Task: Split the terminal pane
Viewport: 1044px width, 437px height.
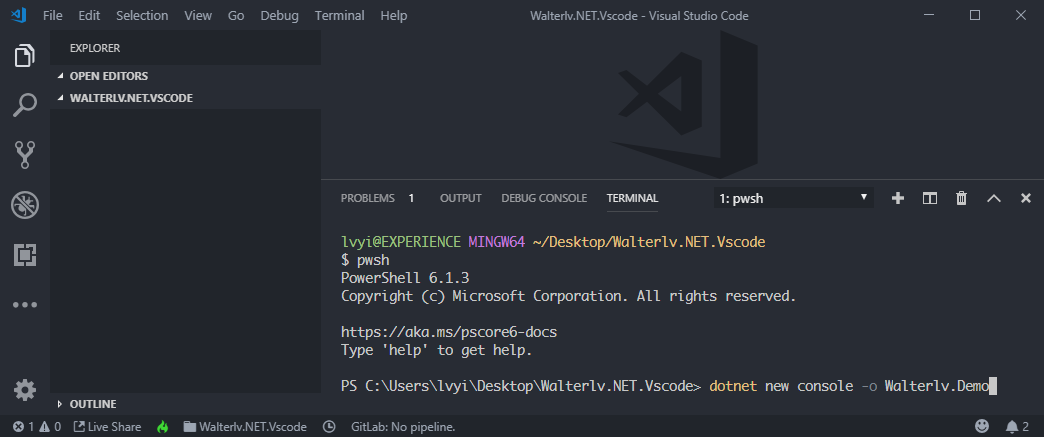Action: pyautogui.click(x=929, y=198)
